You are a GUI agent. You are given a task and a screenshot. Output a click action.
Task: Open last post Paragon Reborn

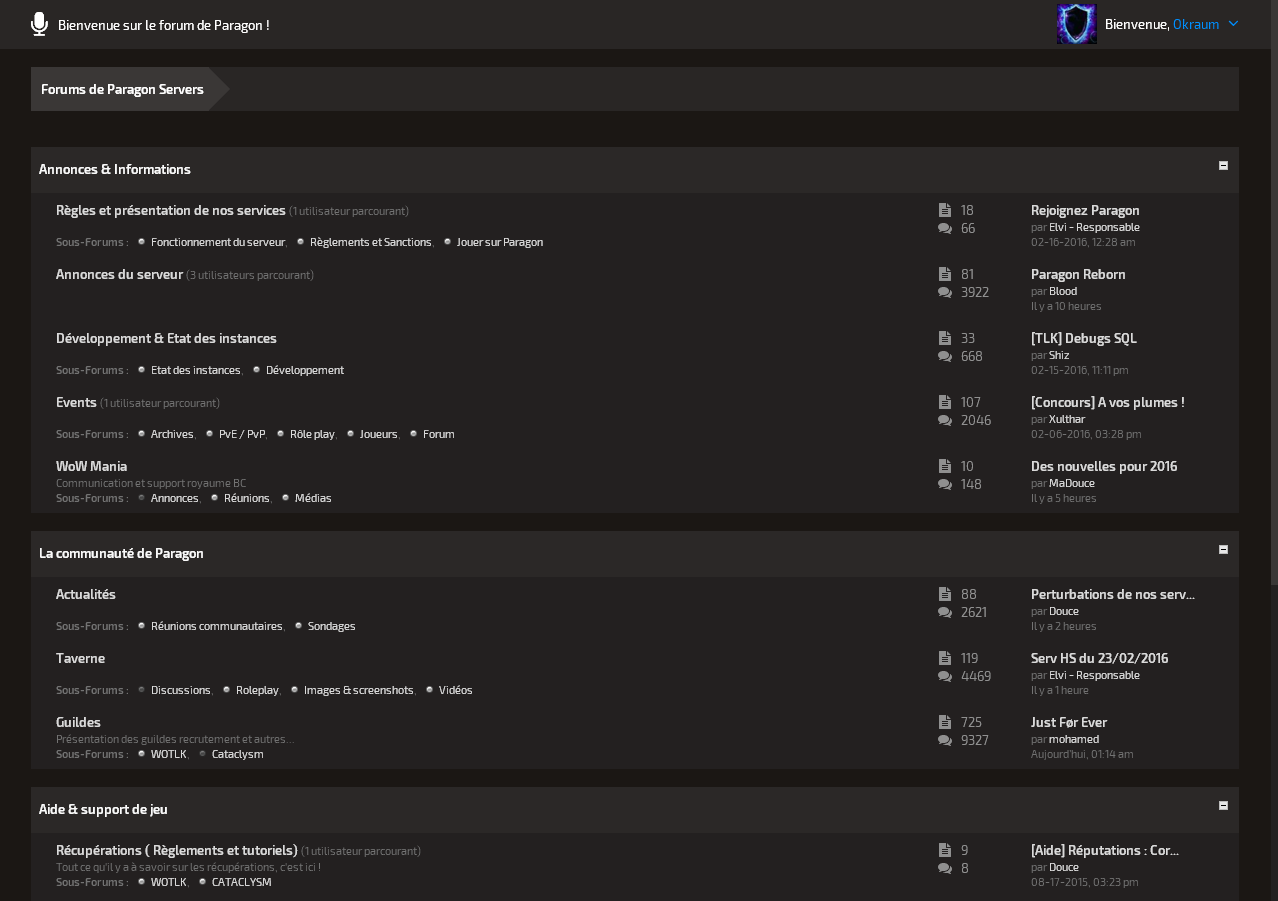pyautogui.click(x=1078, y=275)
